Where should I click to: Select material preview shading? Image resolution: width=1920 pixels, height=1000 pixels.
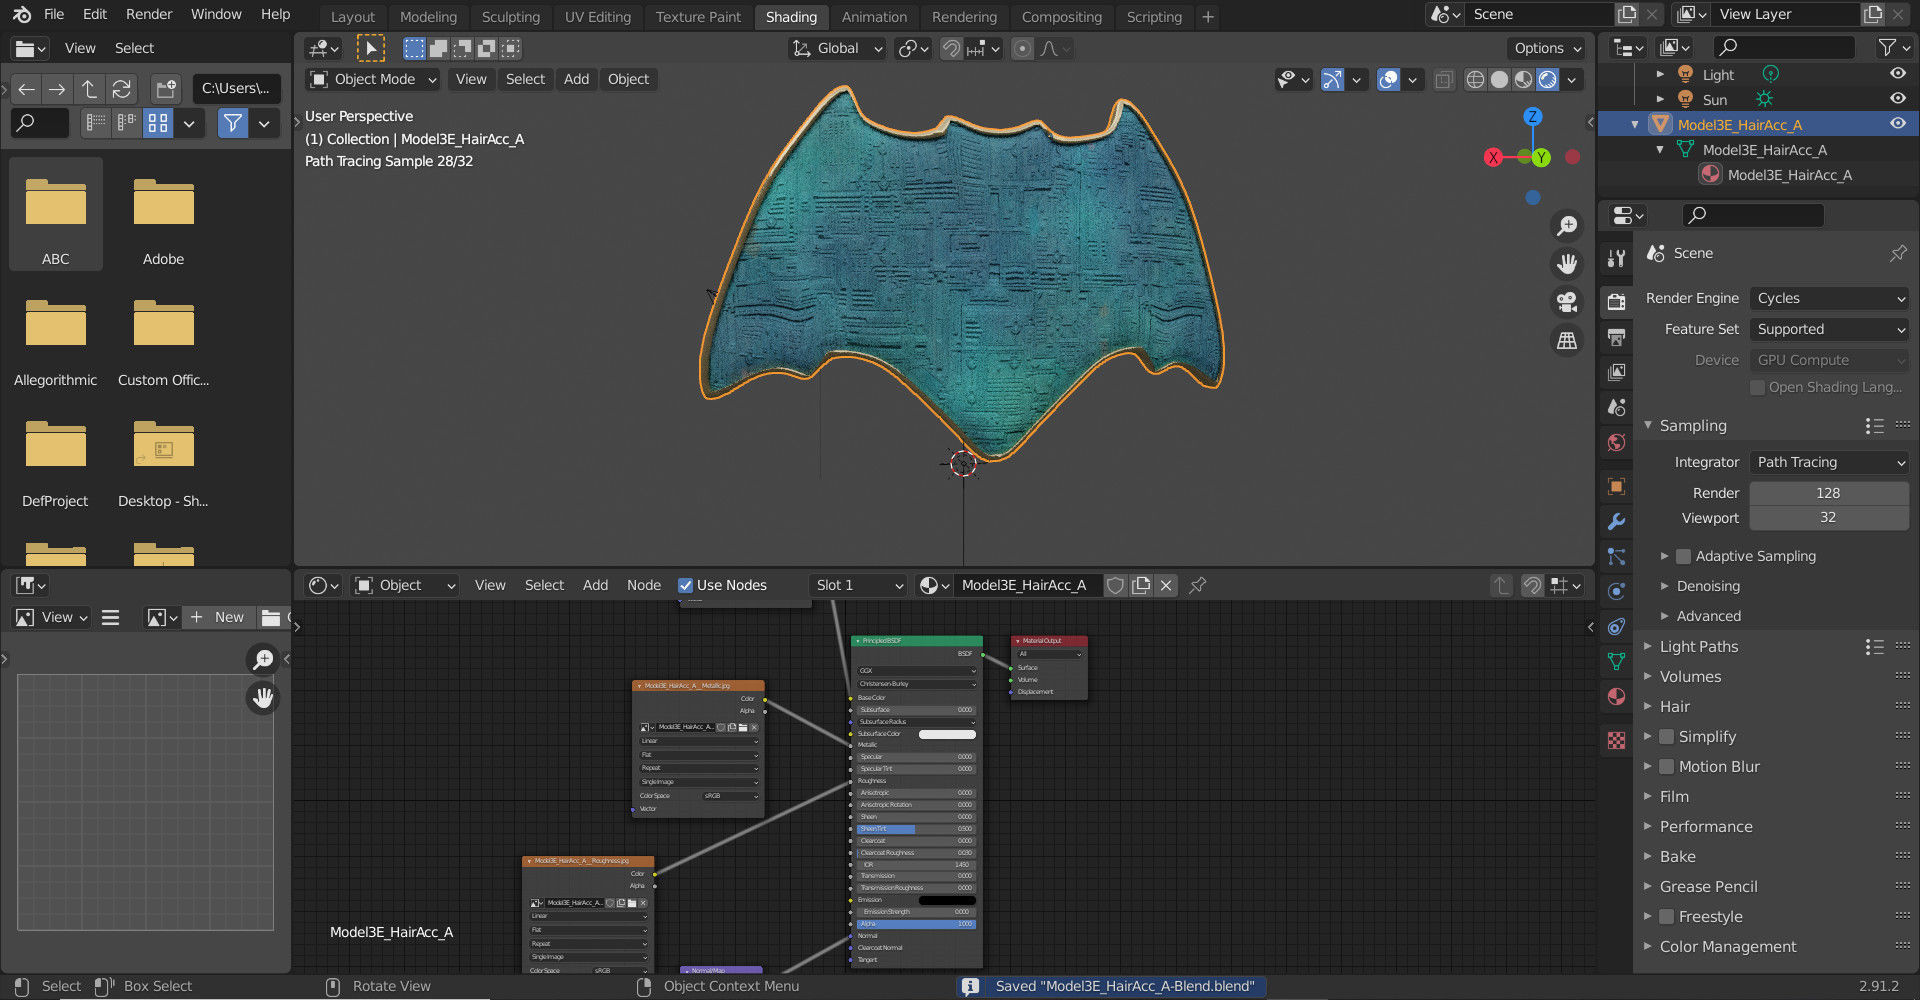[x=1523, y=80]
